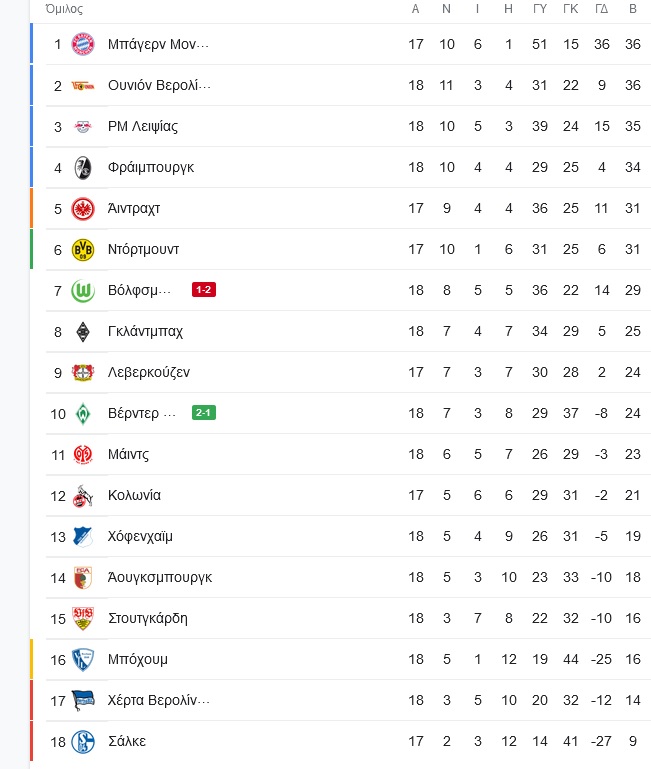Click the Bayern Munich club crest
The image size is (651, 769).
coord(82,44)
